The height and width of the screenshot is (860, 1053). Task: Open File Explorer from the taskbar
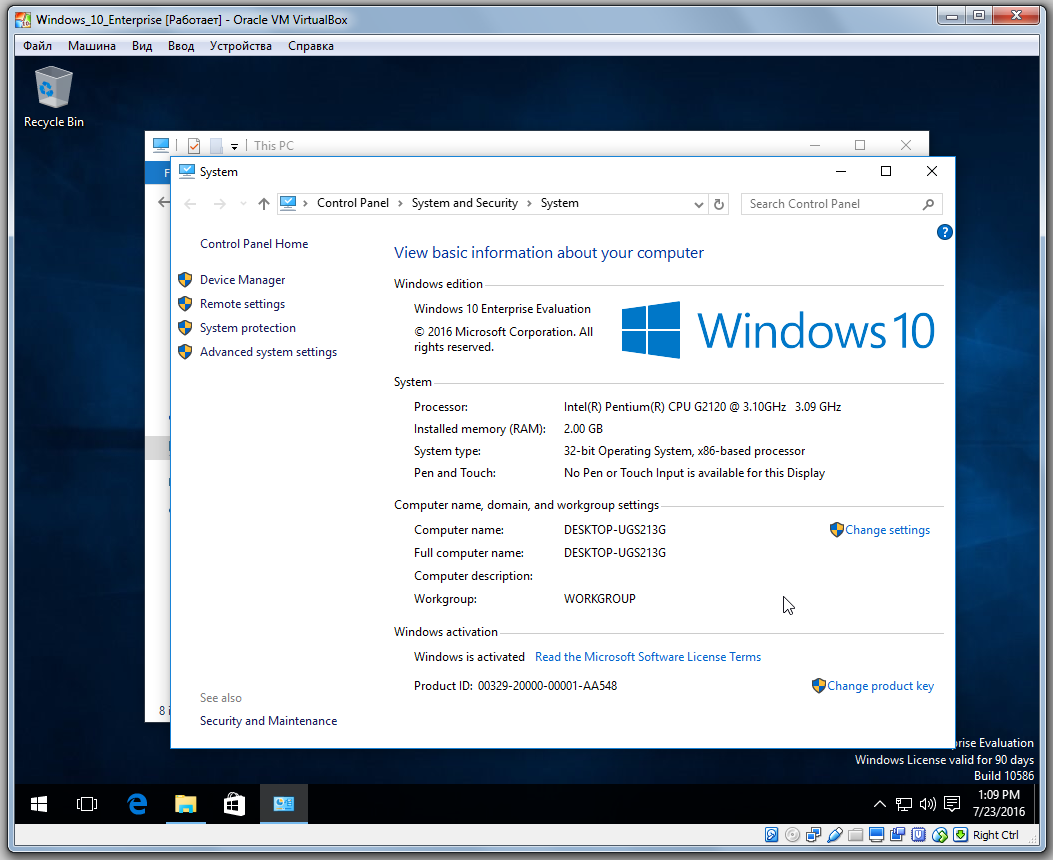coord(185,804)
